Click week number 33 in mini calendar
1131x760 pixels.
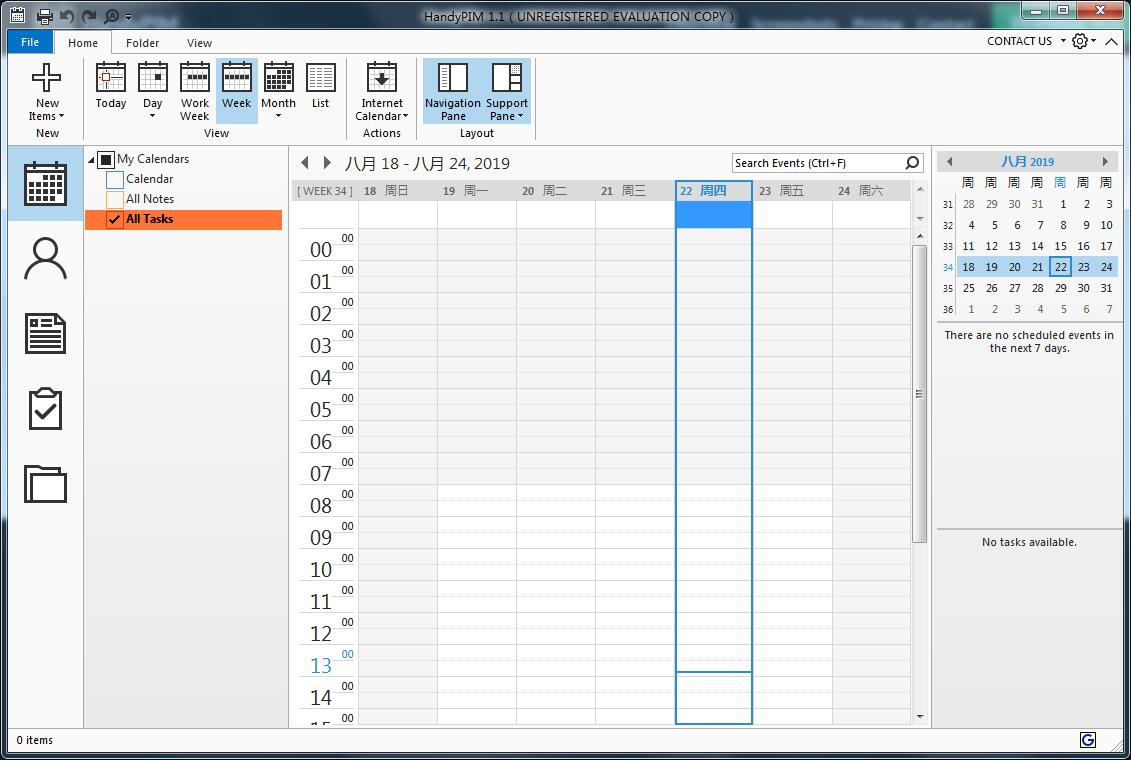(948, 247)
